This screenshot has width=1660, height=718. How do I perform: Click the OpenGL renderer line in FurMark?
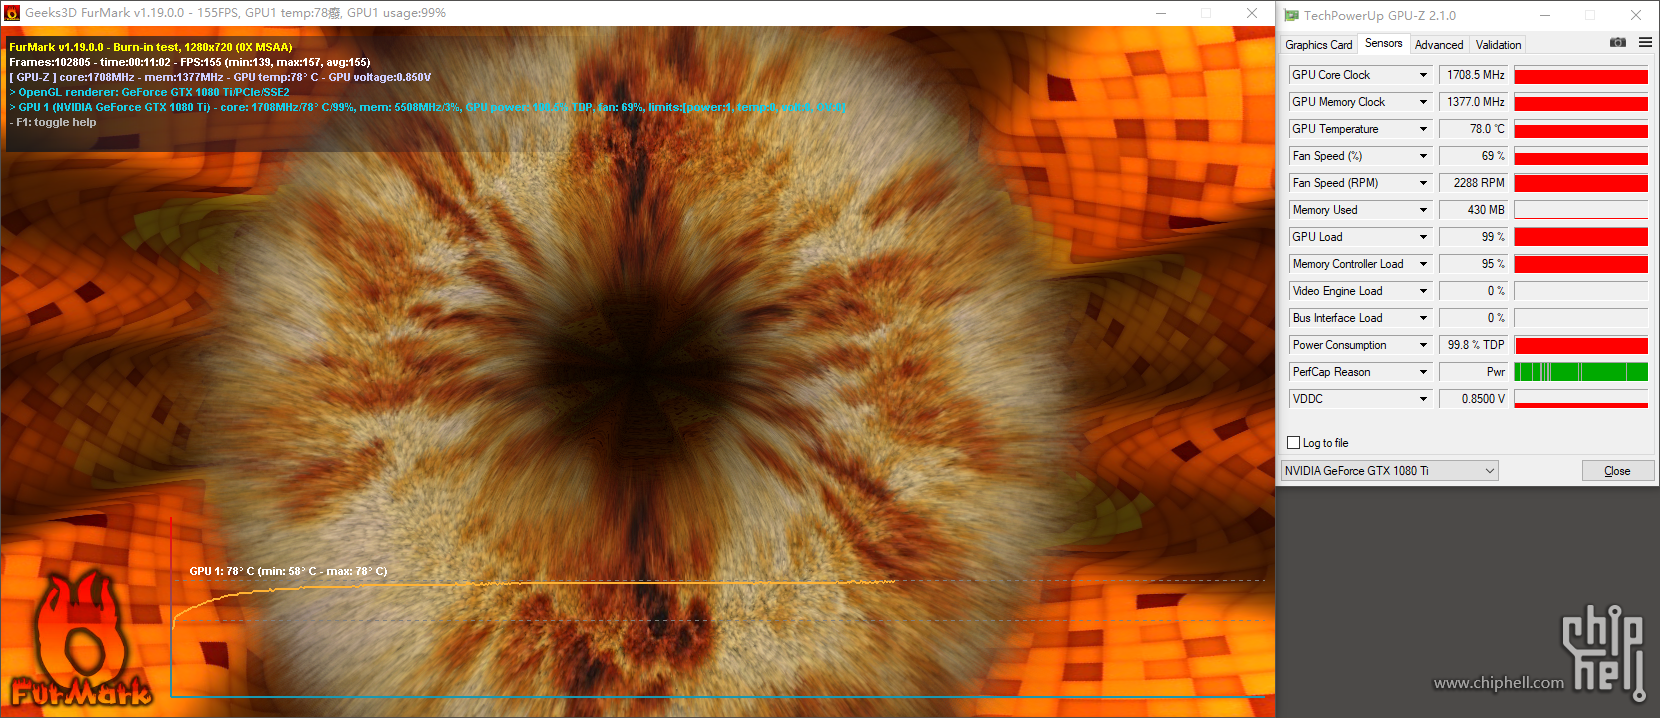point(150,92)
